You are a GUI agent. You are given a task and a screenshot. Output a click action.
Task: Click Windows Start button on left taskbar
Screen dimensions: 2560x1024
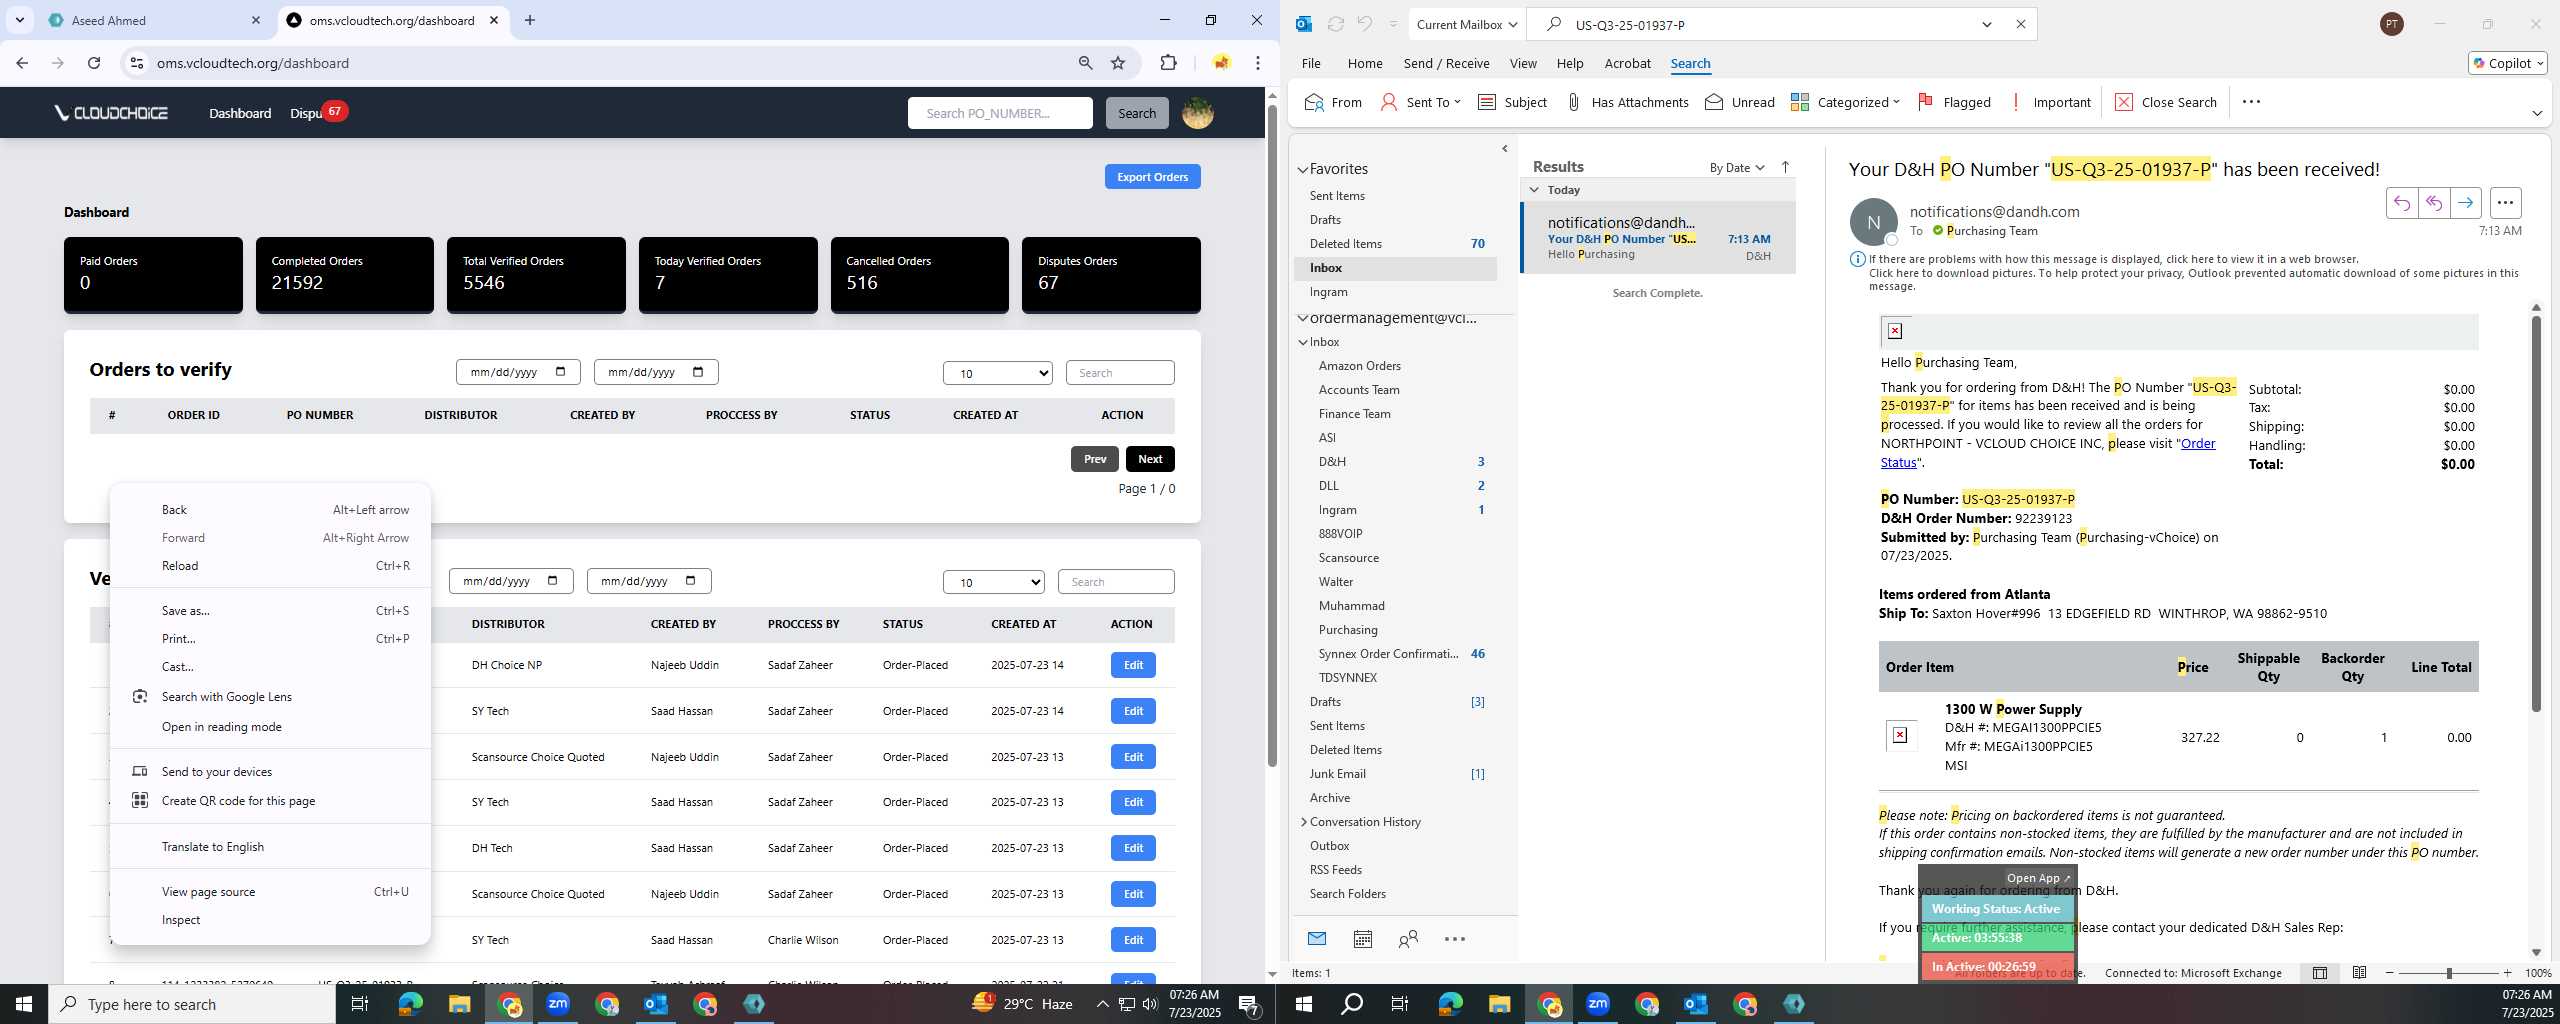pyautogui.click(x=24, y=1004)
